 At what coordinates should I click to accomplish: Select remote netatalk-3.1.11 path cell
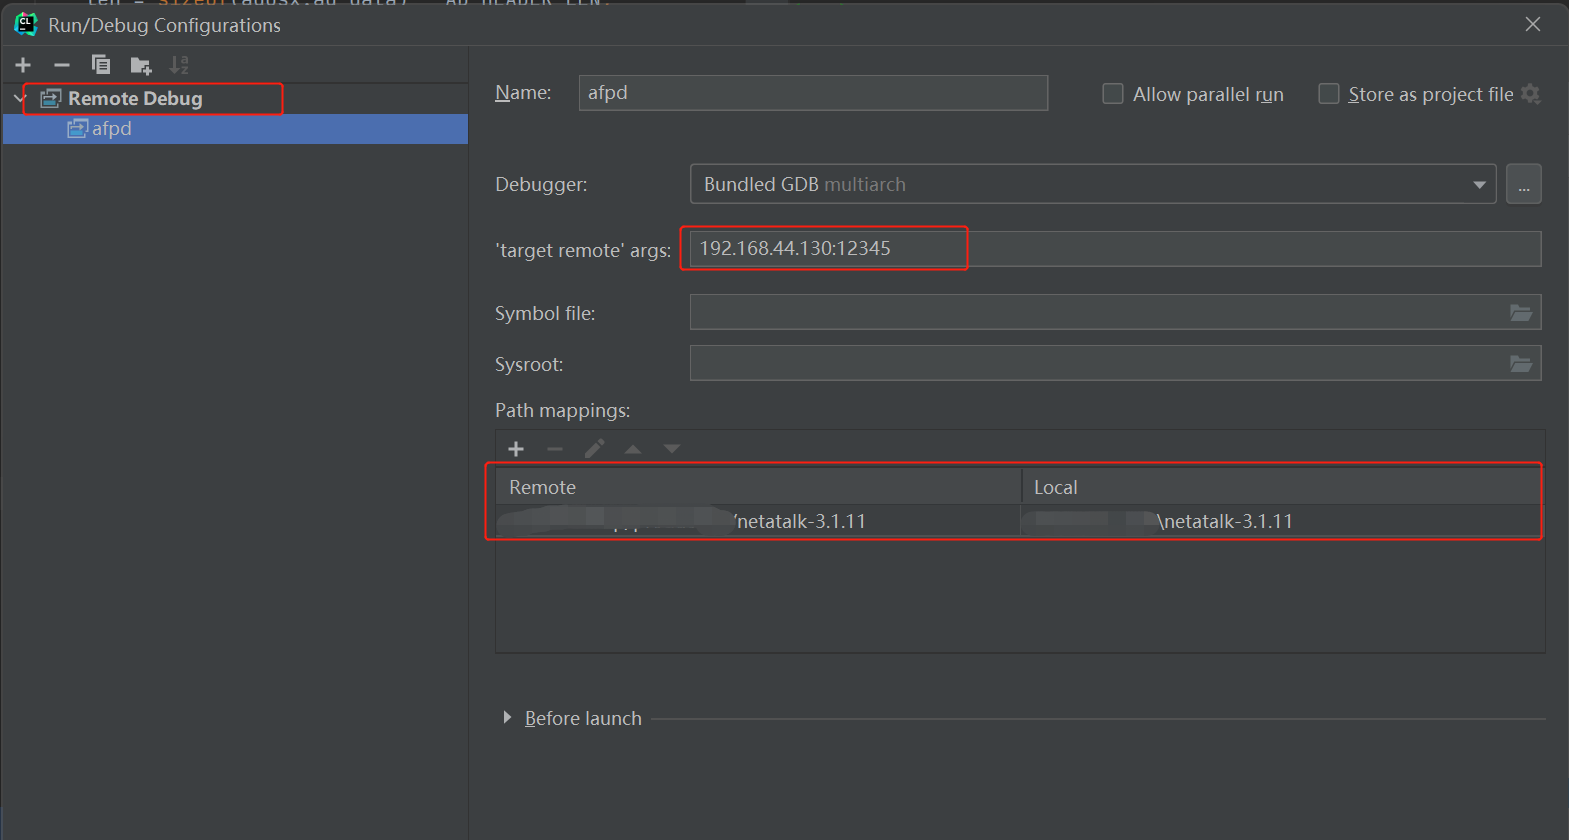point(758,521)
